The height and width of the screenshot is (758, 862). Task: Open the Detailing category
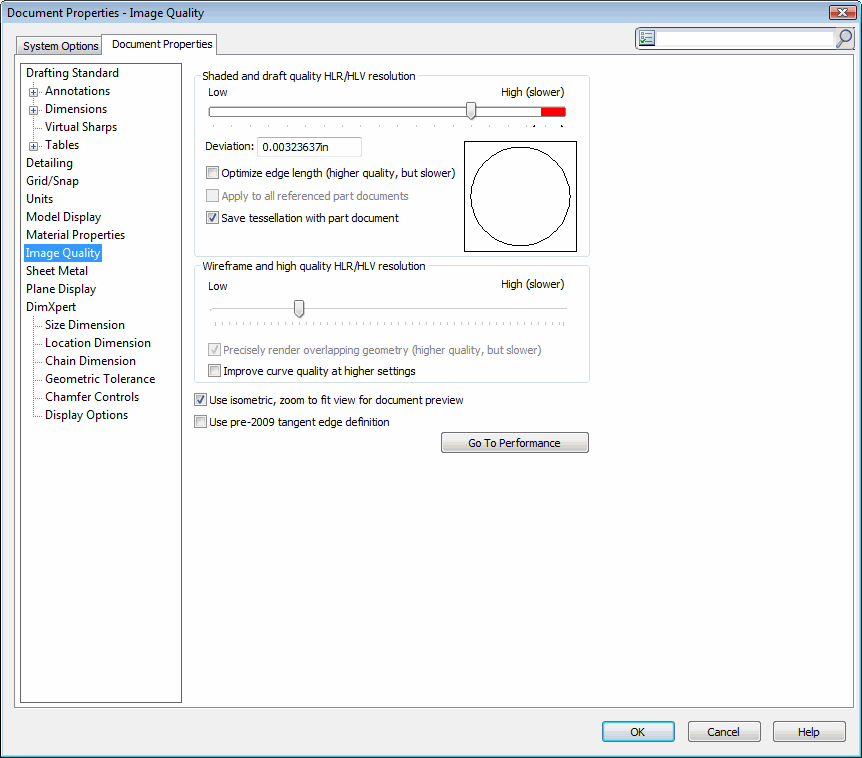[x=49, y=163]
